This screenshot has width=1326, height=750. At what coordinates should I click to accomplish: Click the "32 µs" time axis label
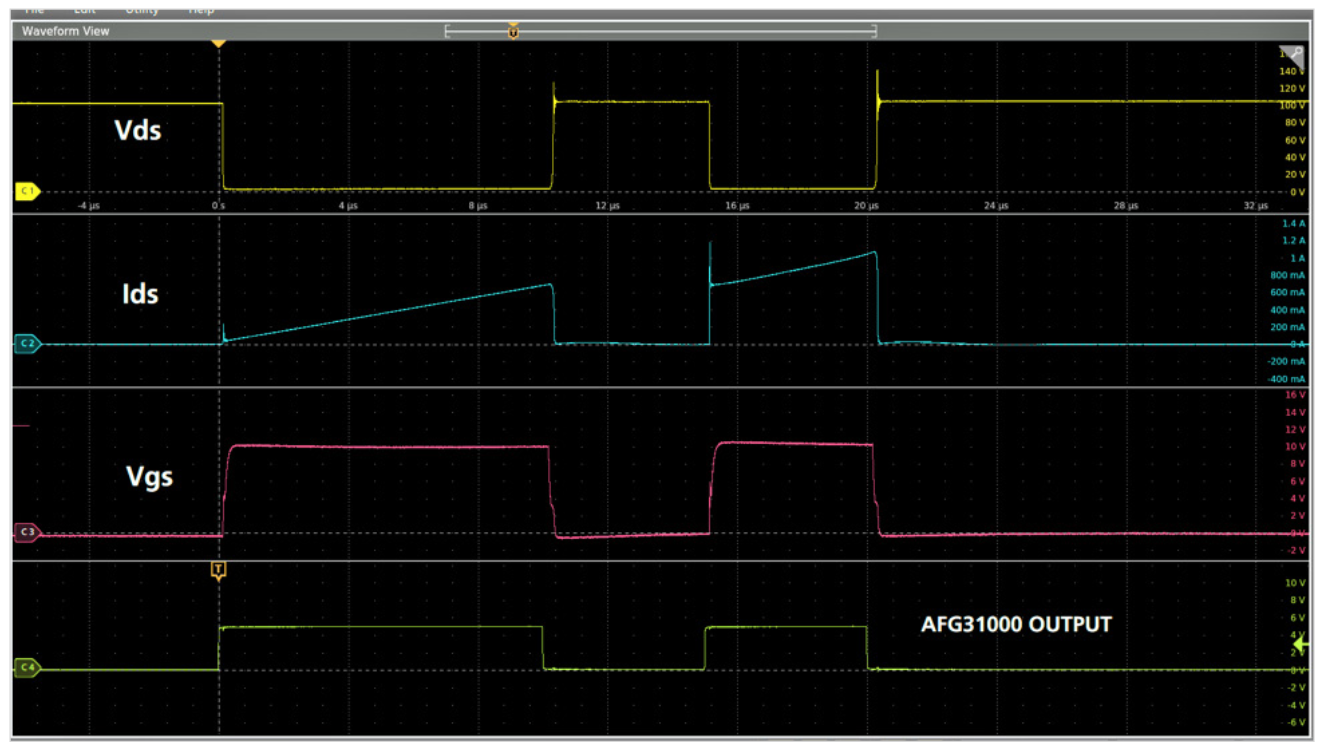click(1256, 206)
